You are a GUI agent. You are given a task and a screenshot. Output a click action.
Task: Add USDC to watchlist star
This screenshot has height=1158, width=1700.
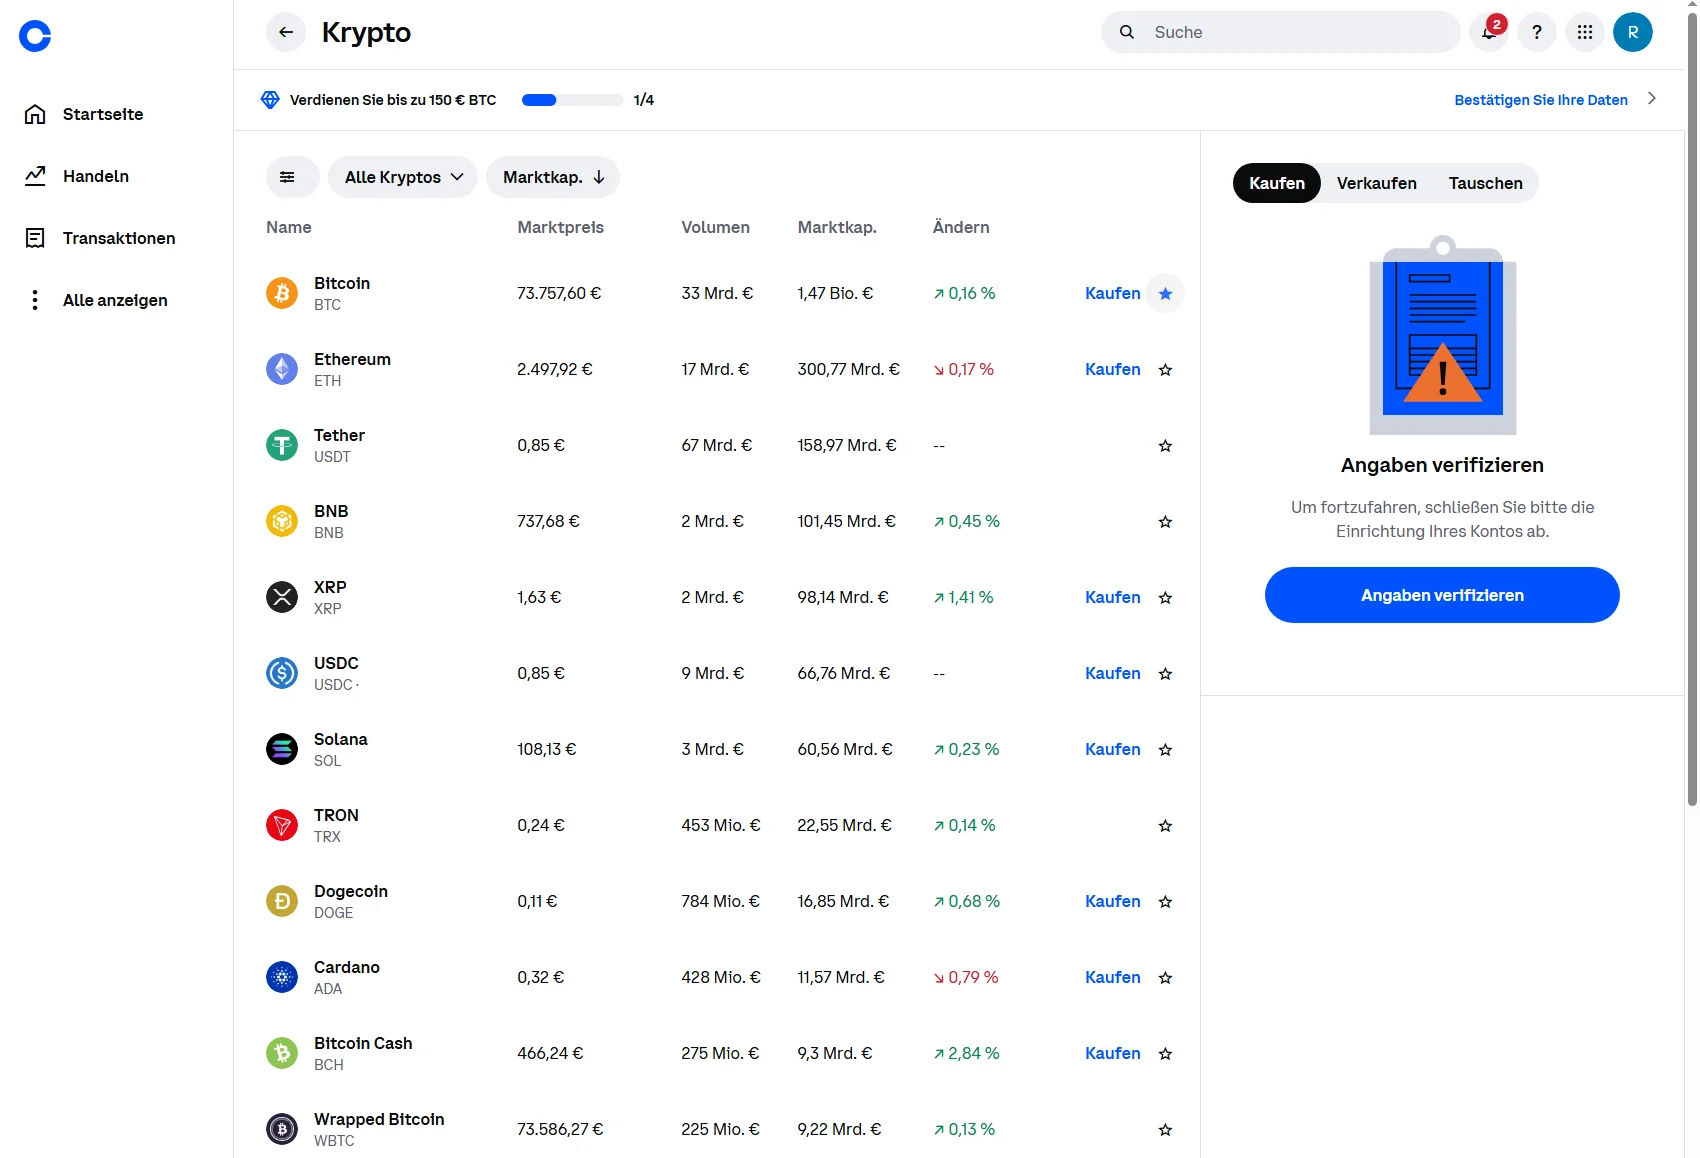click(x=1165, y=673)
